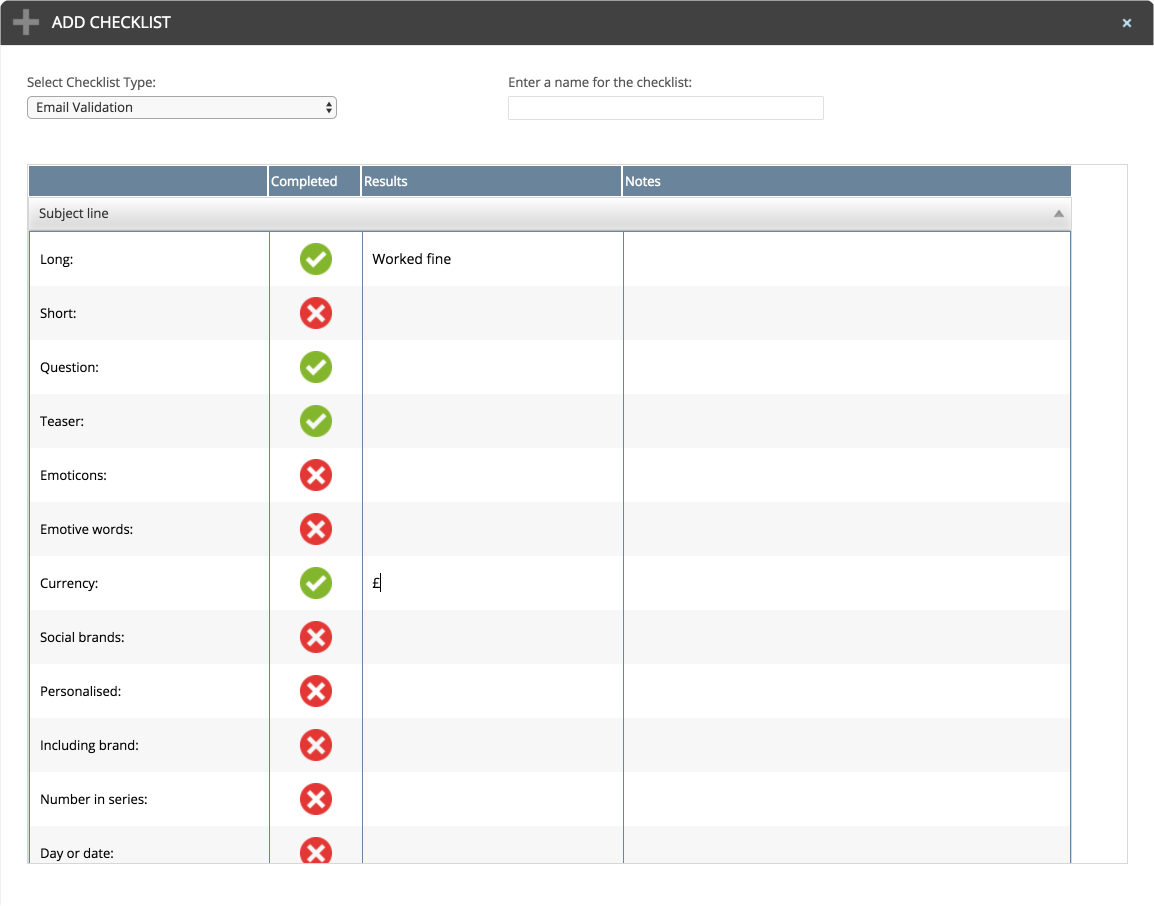The width and height of the screenshot is (1154, 906).
Task: Click the Long row Results cell
Action: [x=491, y=260]
